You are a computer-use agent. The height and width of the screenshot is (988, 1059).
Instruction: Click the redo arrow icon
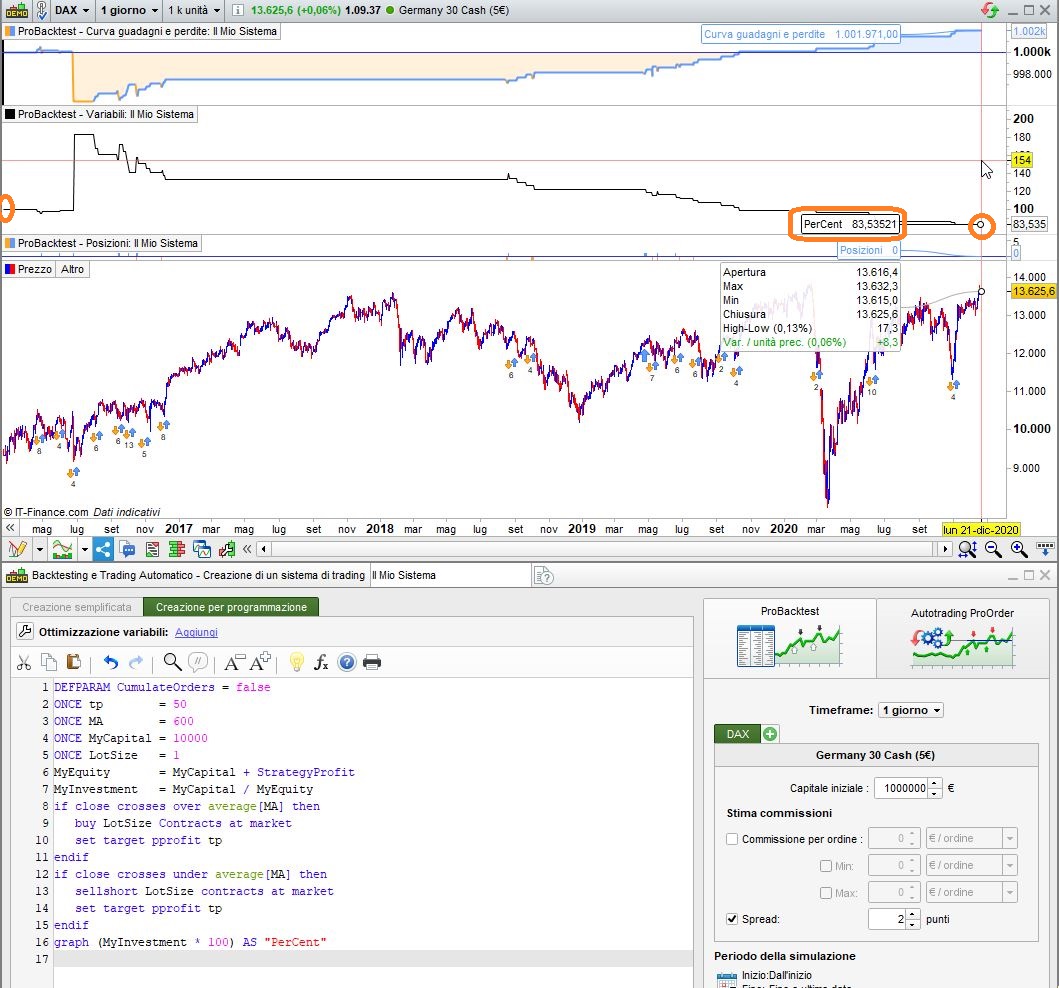(136, 662)
